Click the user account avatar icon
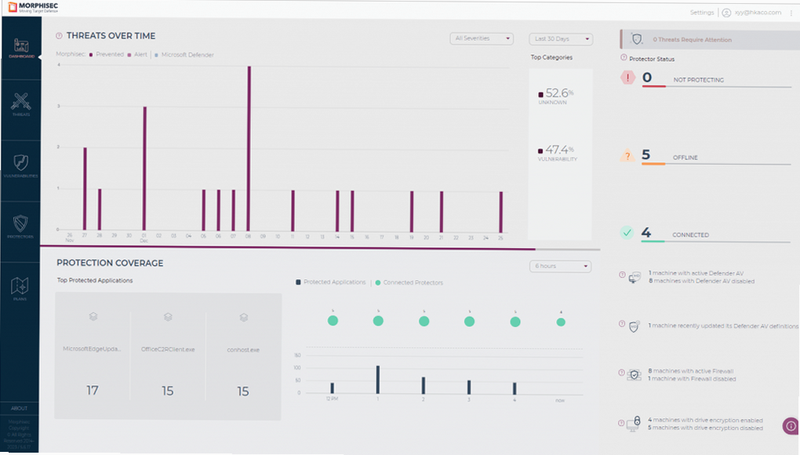The width and height of the screenshot is (800, 455). coord(726,13)
